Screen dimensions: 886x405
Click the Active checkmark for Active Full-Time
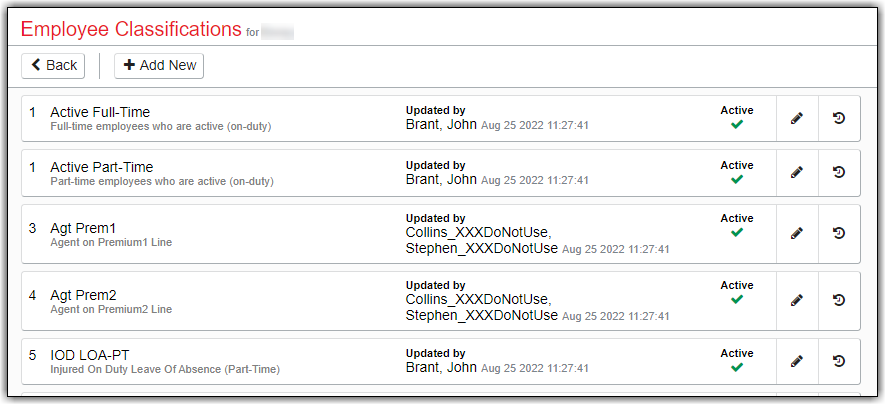(x=737, y=125)
